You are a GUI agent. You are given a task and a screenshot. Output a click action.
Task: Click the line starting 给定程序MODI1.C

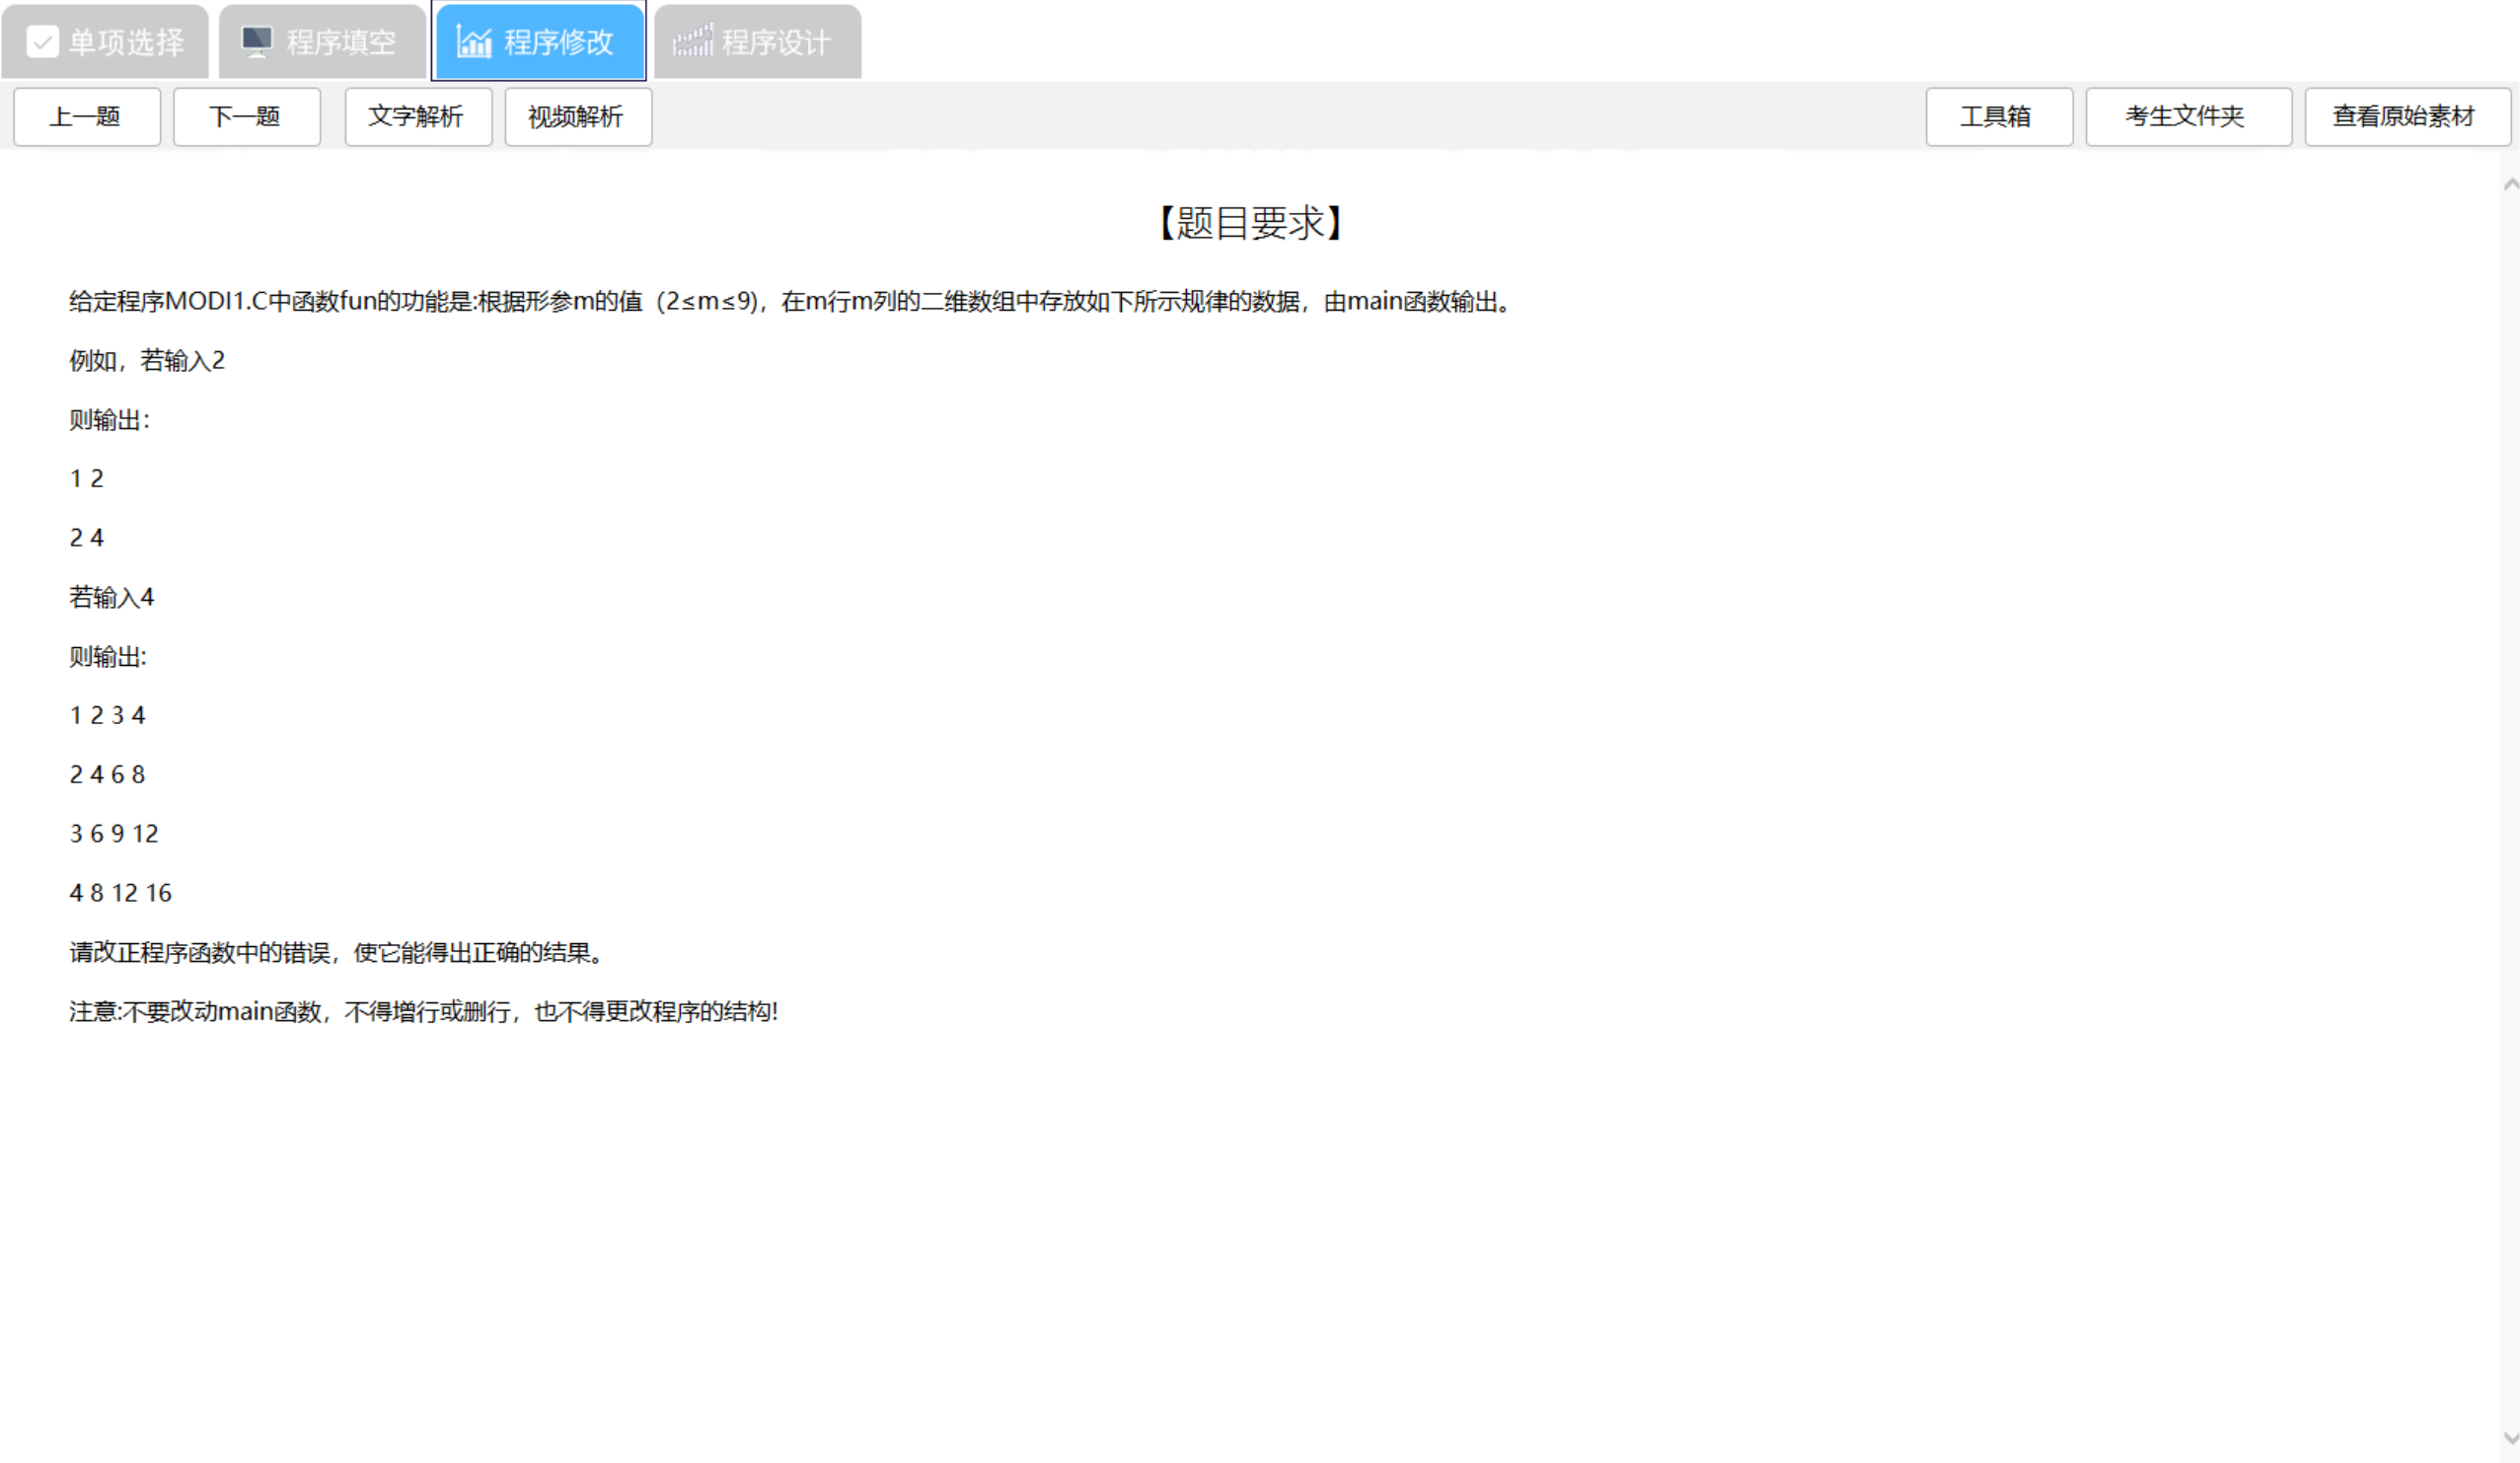[792, 301]
